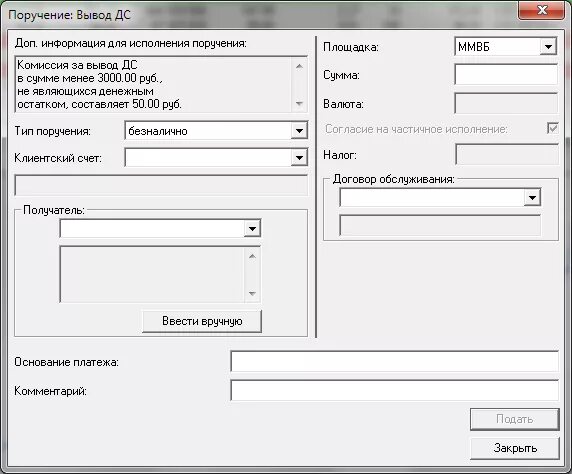Click down arrow in commission info scrollbar
This screenshot has height=474, width=572.
click(x=299, y=104)
